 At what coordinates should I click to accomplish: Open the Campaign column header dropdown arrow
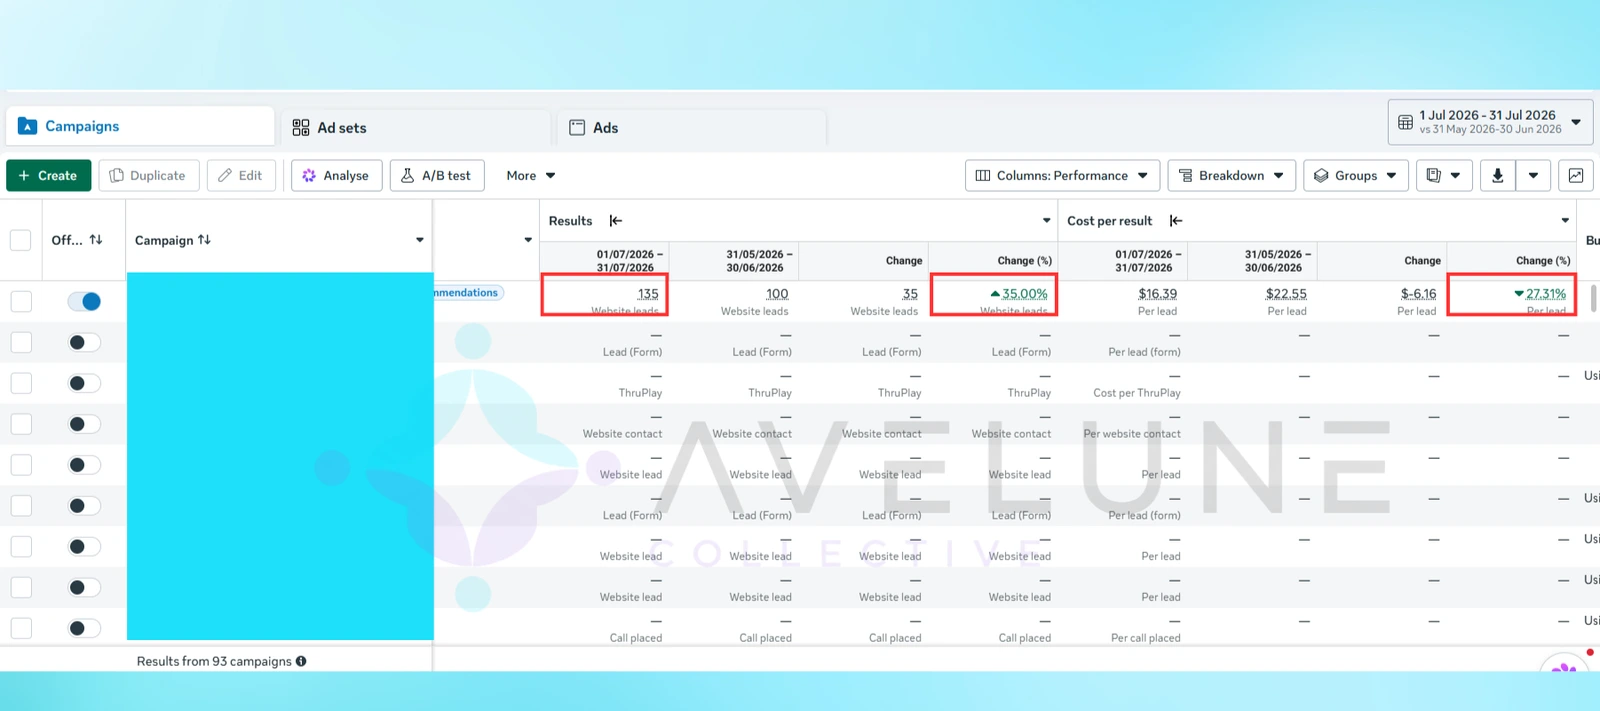point(419,240)
